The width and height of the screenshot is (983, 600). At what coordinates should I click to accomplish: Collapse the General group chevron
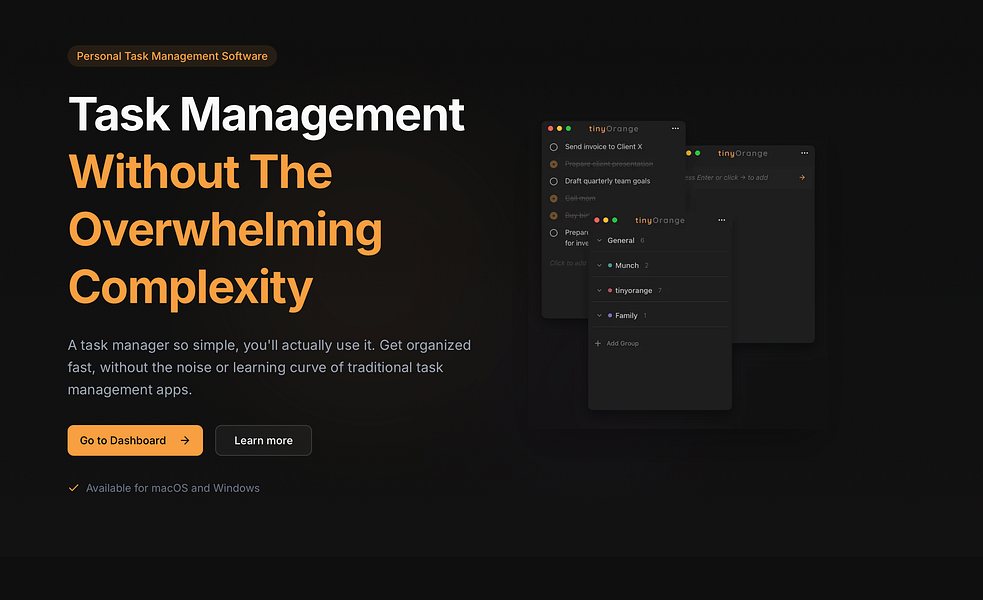coord(599,240)
